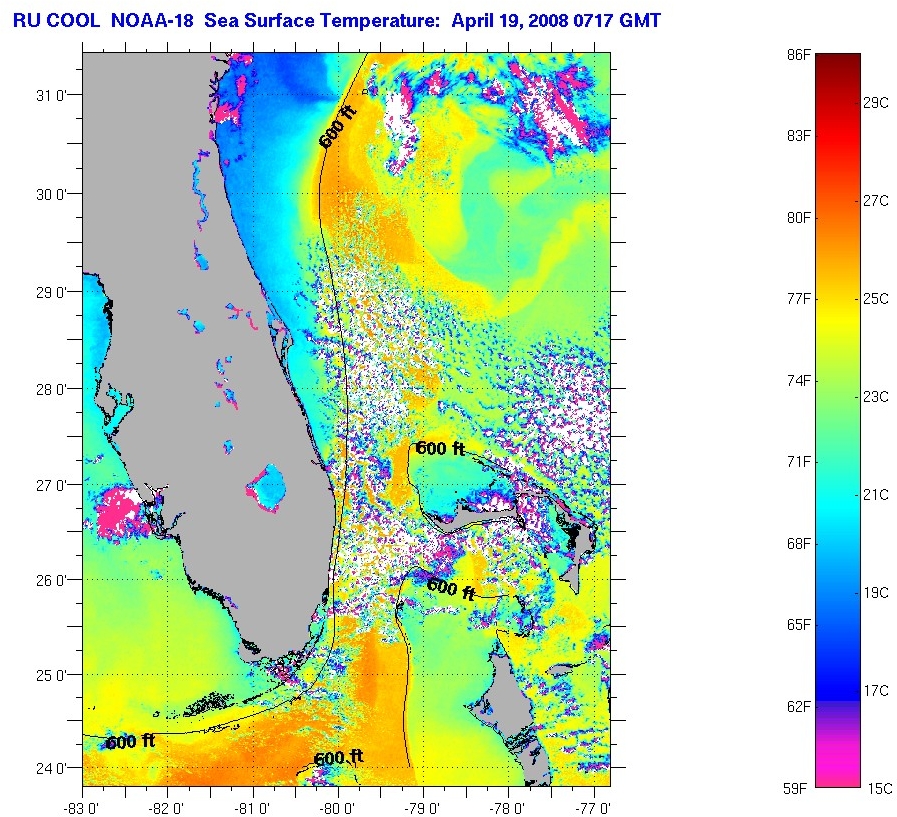The width and height of the screenshot is (897, 817).
Task: Click the '17C' colorbar label
Action: [875, 691]
